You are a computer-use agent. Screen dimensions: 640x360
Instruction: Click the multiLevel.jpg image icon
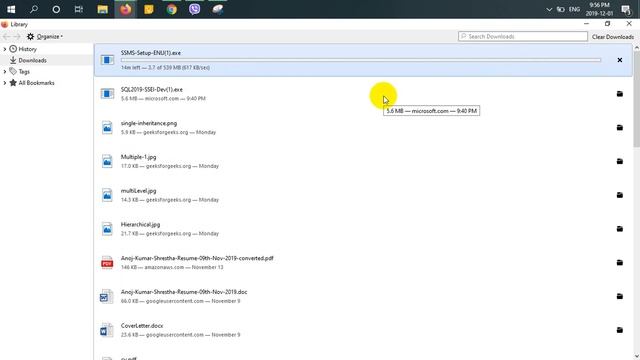(107, 195)
